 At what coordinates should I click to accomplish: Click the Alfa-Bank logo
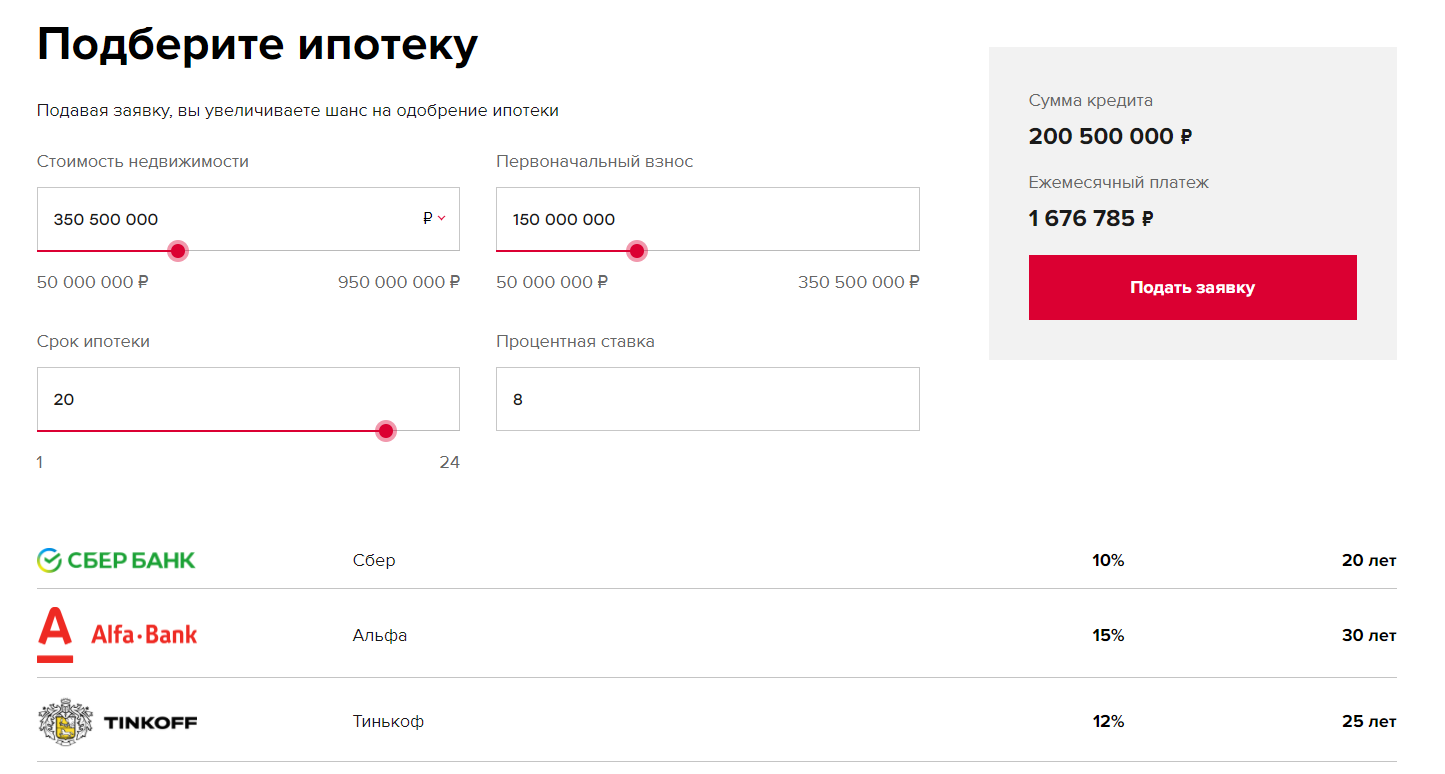click(x=117, y=635)
